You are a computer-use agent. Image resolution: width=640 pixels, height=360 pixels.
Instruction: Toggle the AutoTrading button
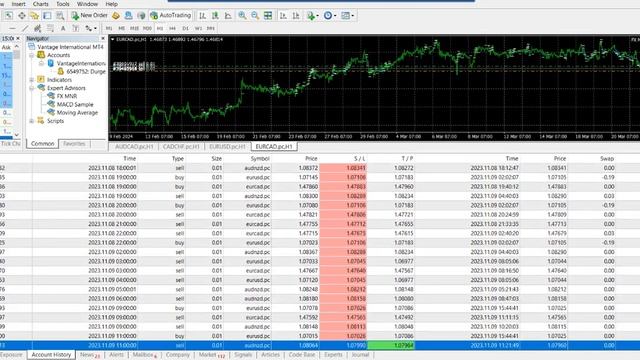[171, 16]
